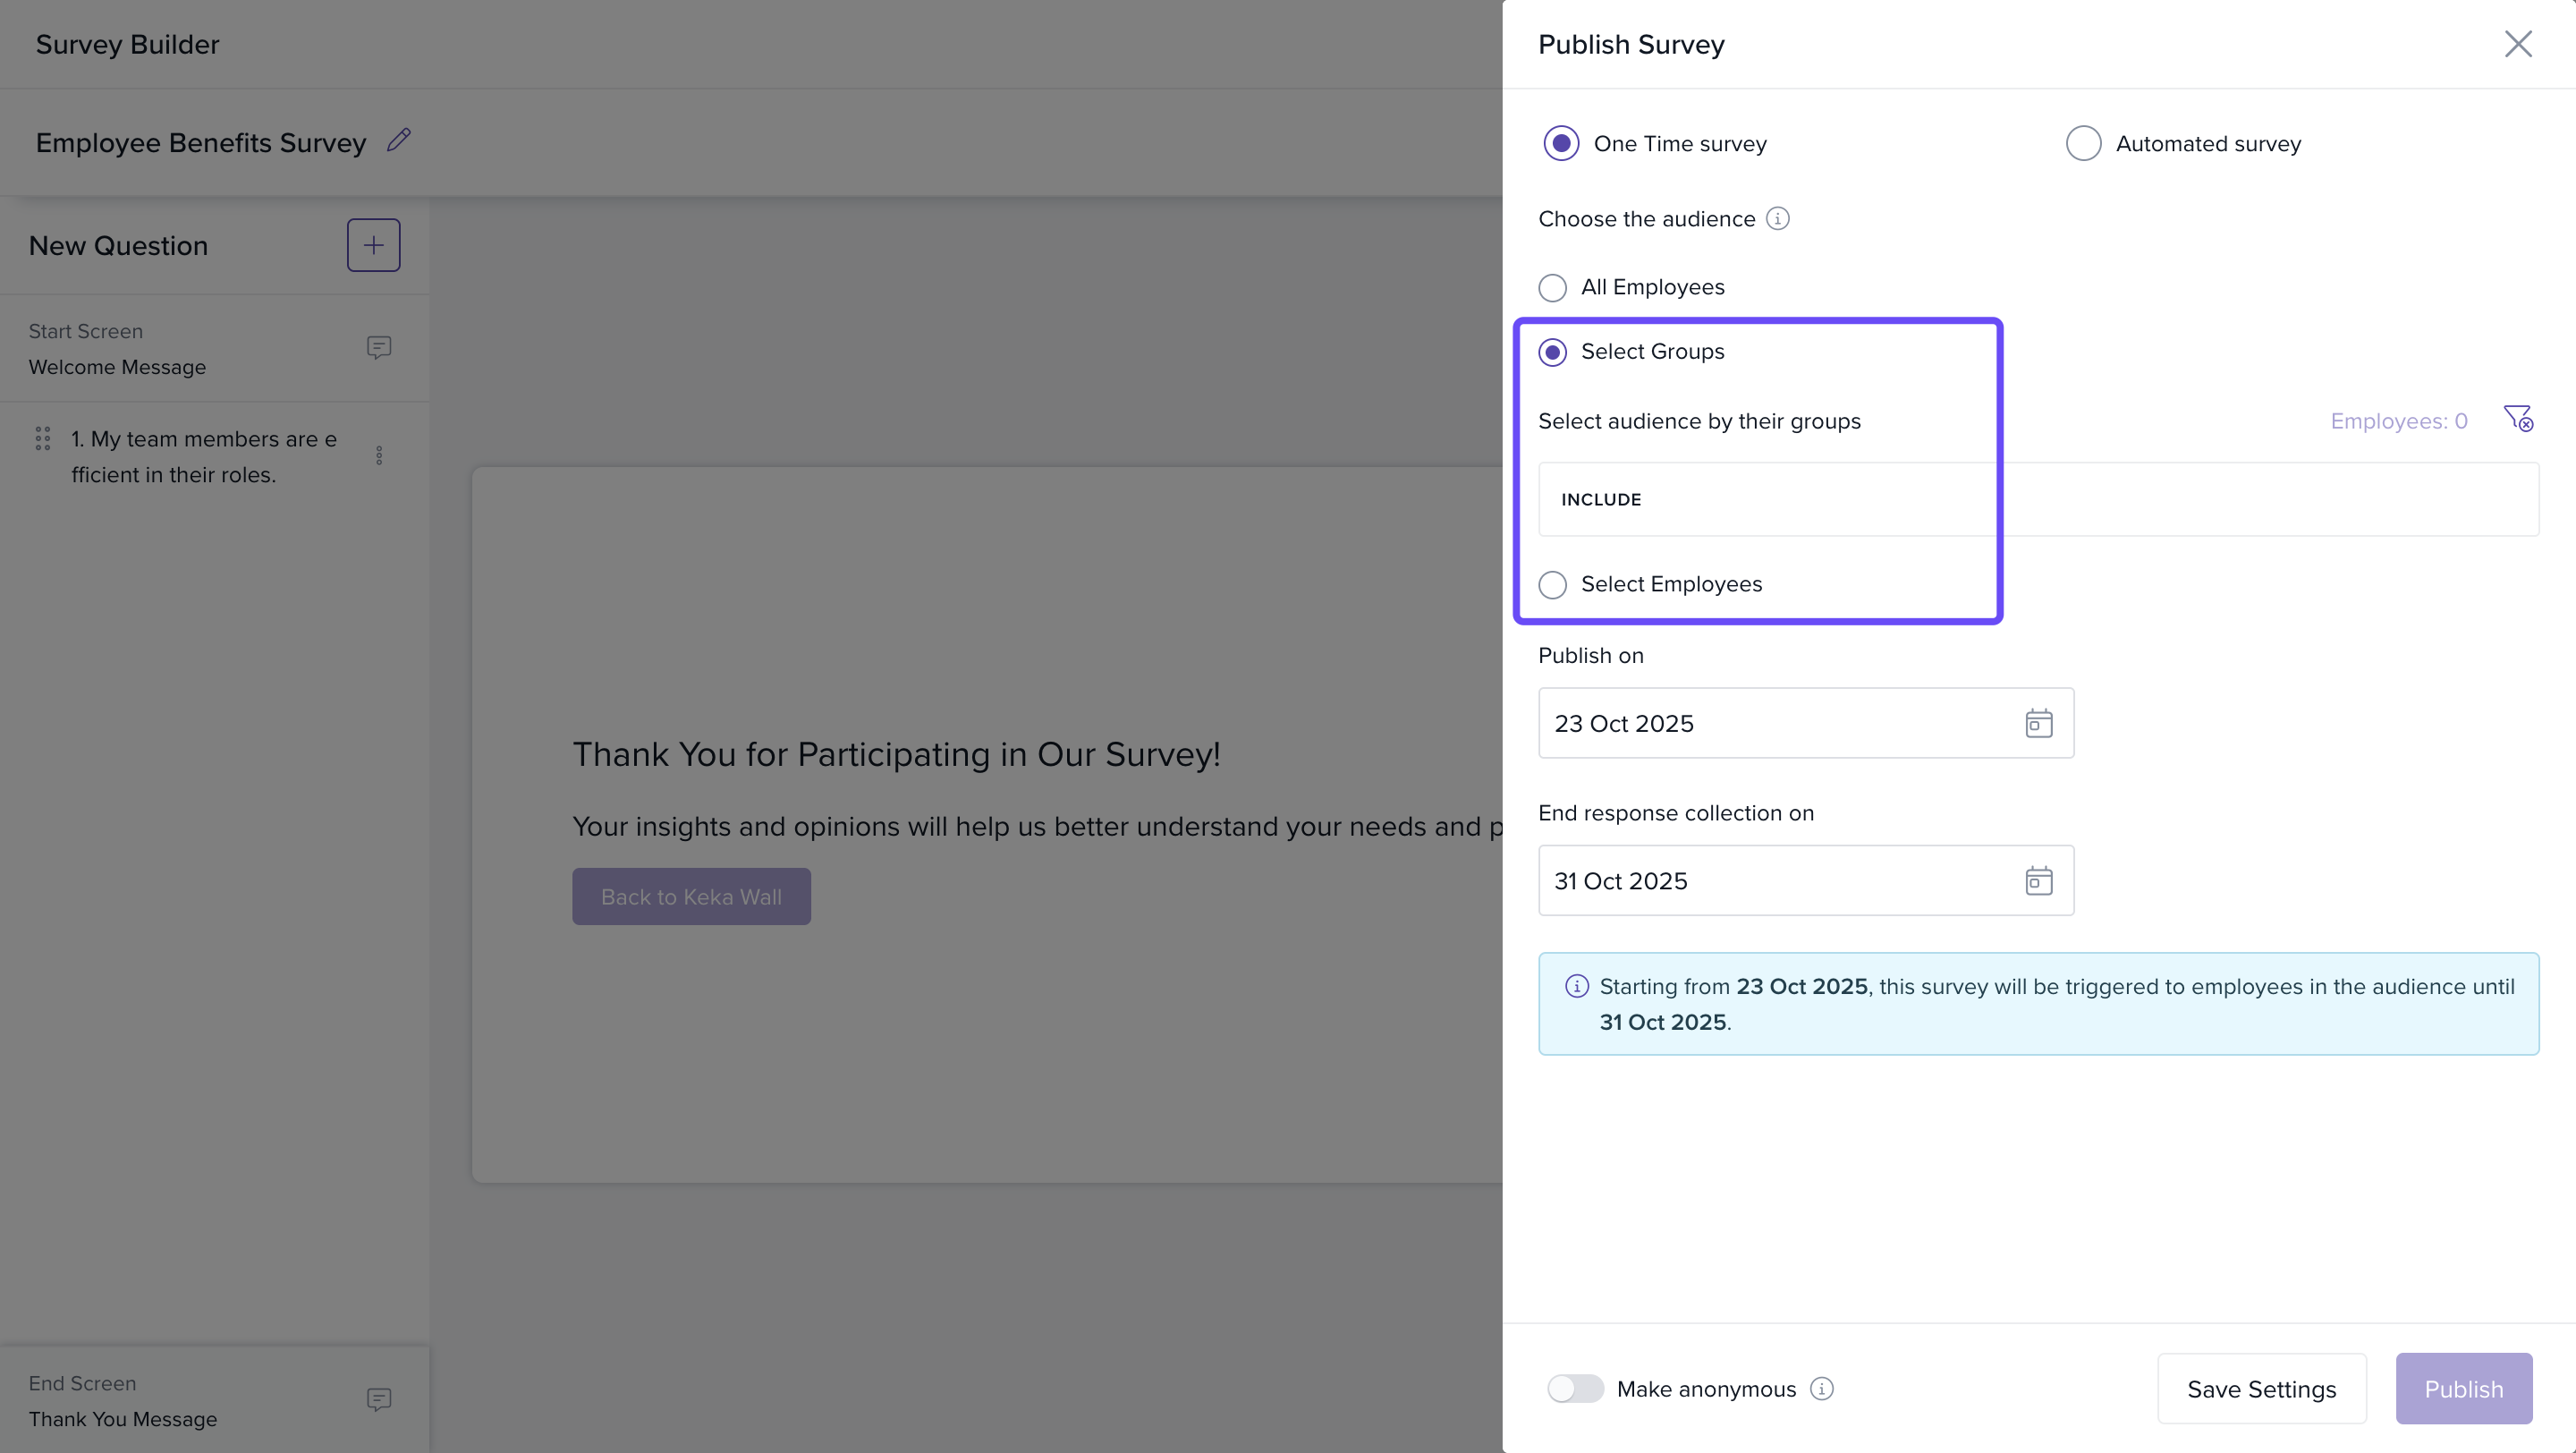Click the clear filter funnel icon
Viewport: 2576px width, 1453px height.
2517,418
